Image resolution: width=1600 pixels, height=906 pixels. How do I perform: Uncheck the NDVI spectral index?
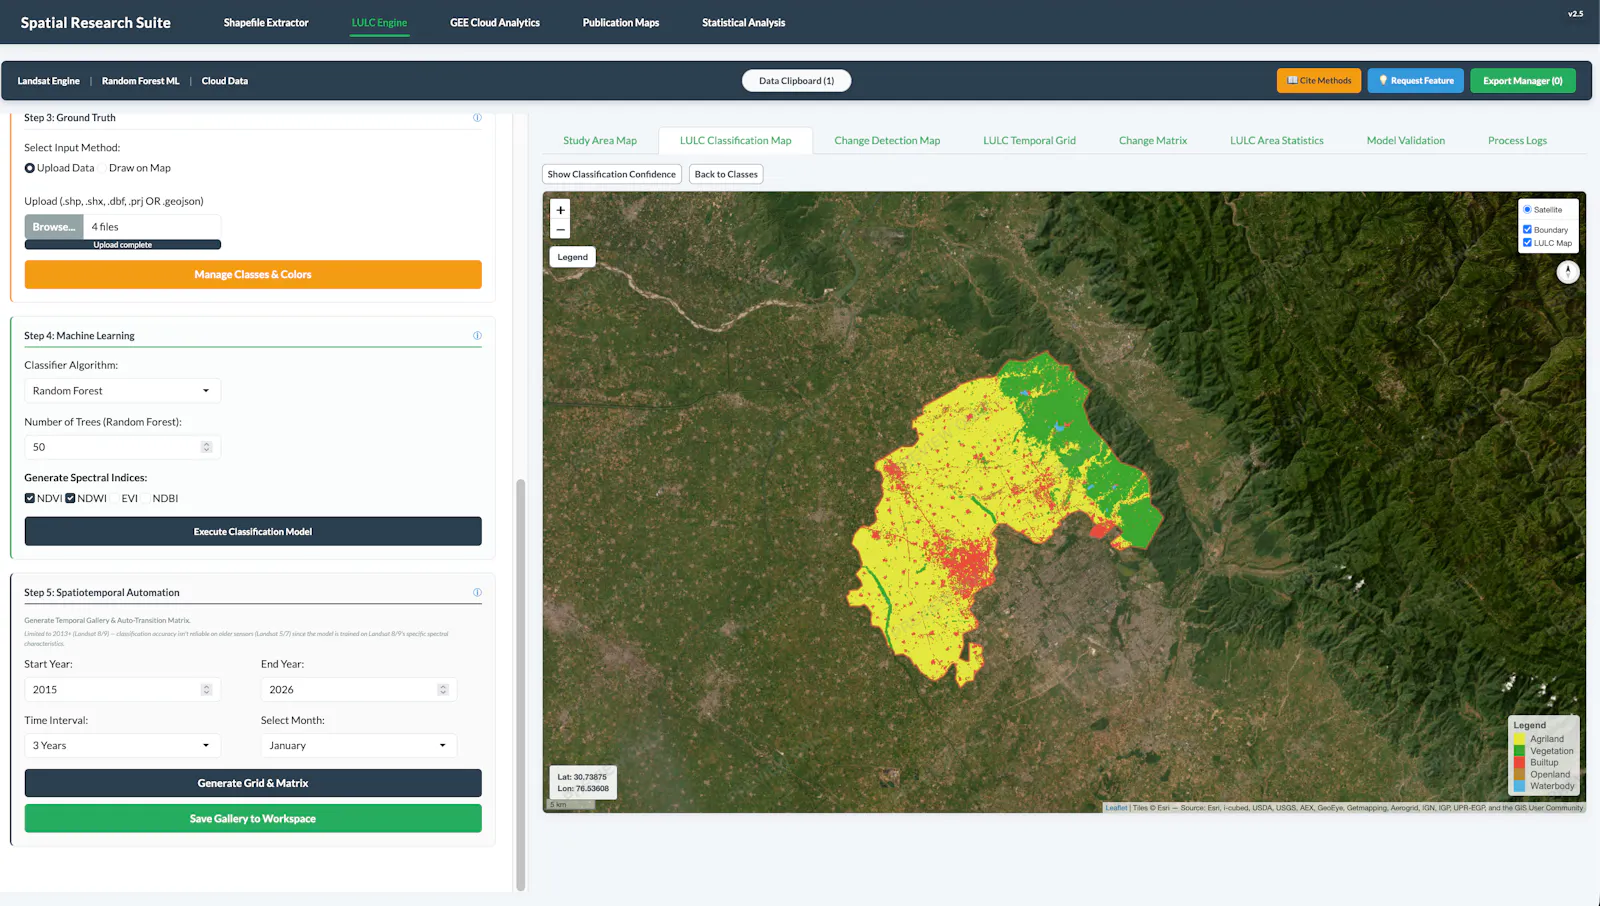pyautogui.click(x=30, y=498)
